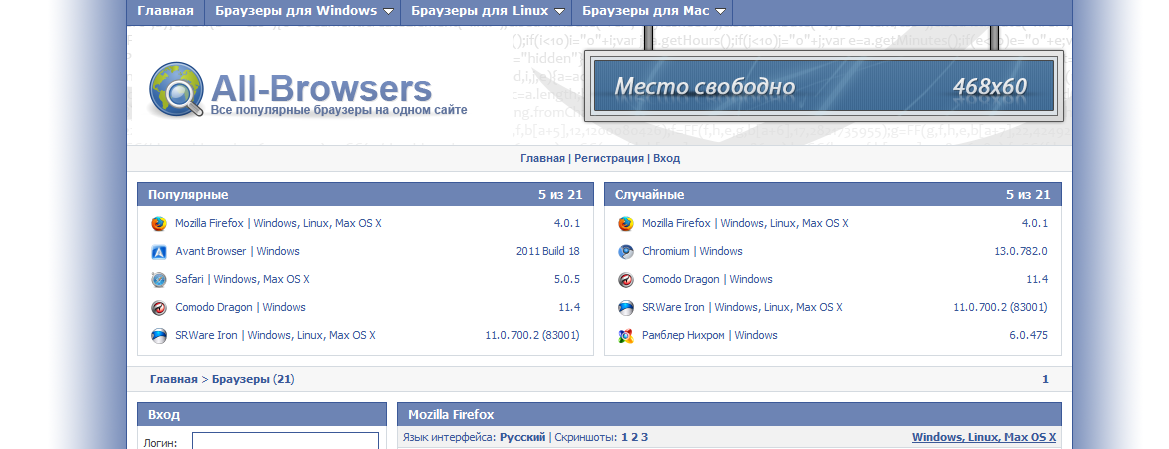
Task: Click version 5.0.5 text
Action: point(565,279)
